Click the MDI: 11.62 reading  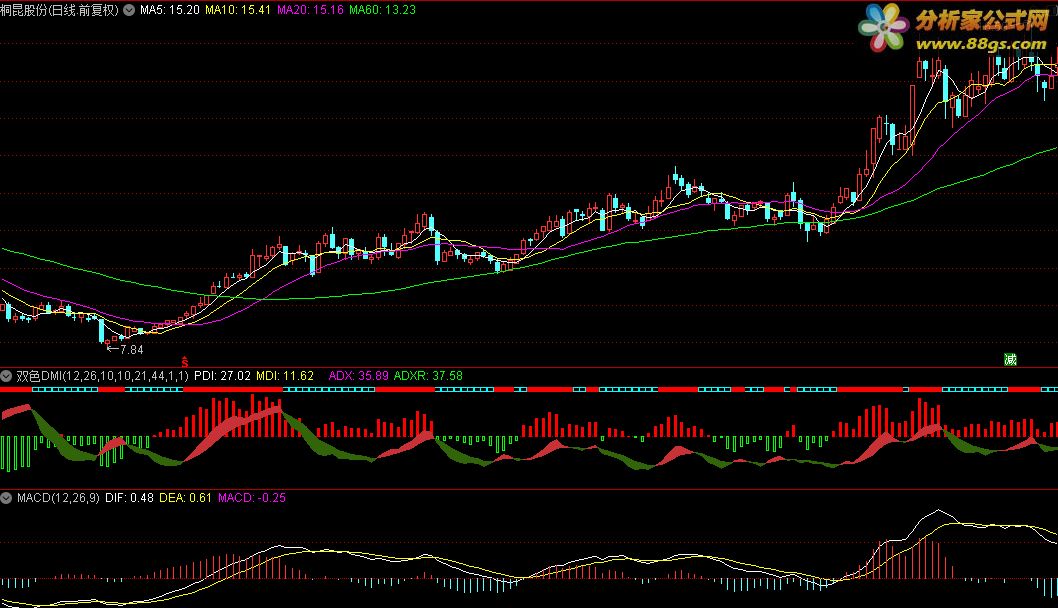click(285, 376)
